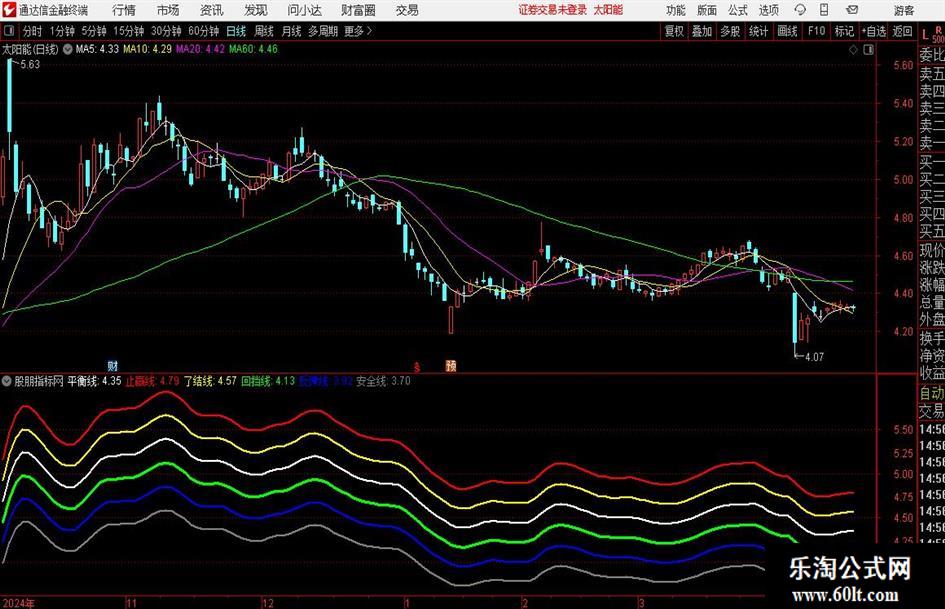Open the 交易 menu

407,10
